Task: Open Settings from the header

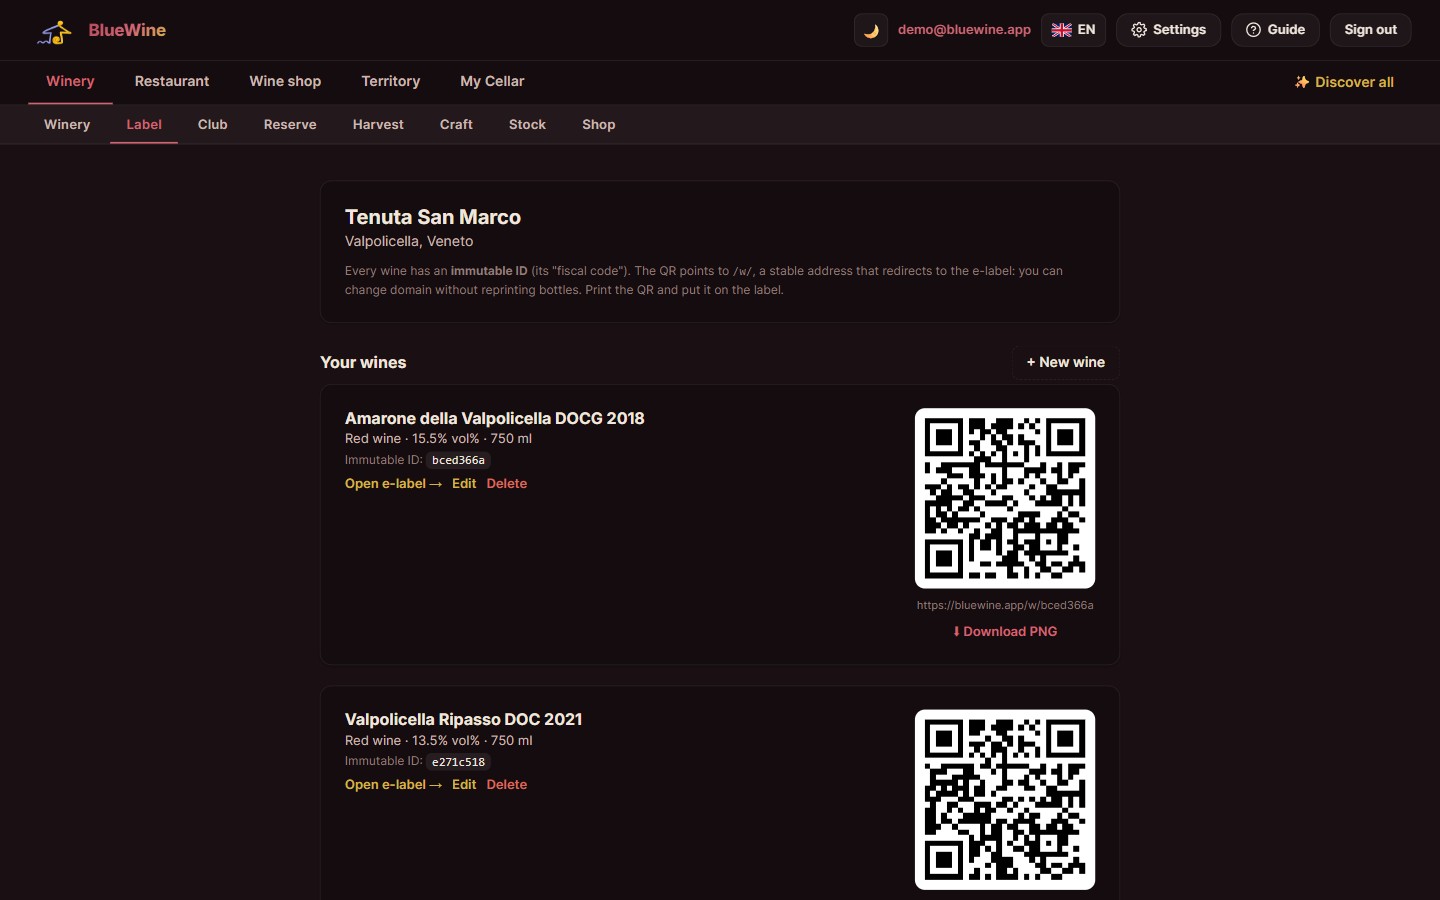Action: [x=1168, y=30]
